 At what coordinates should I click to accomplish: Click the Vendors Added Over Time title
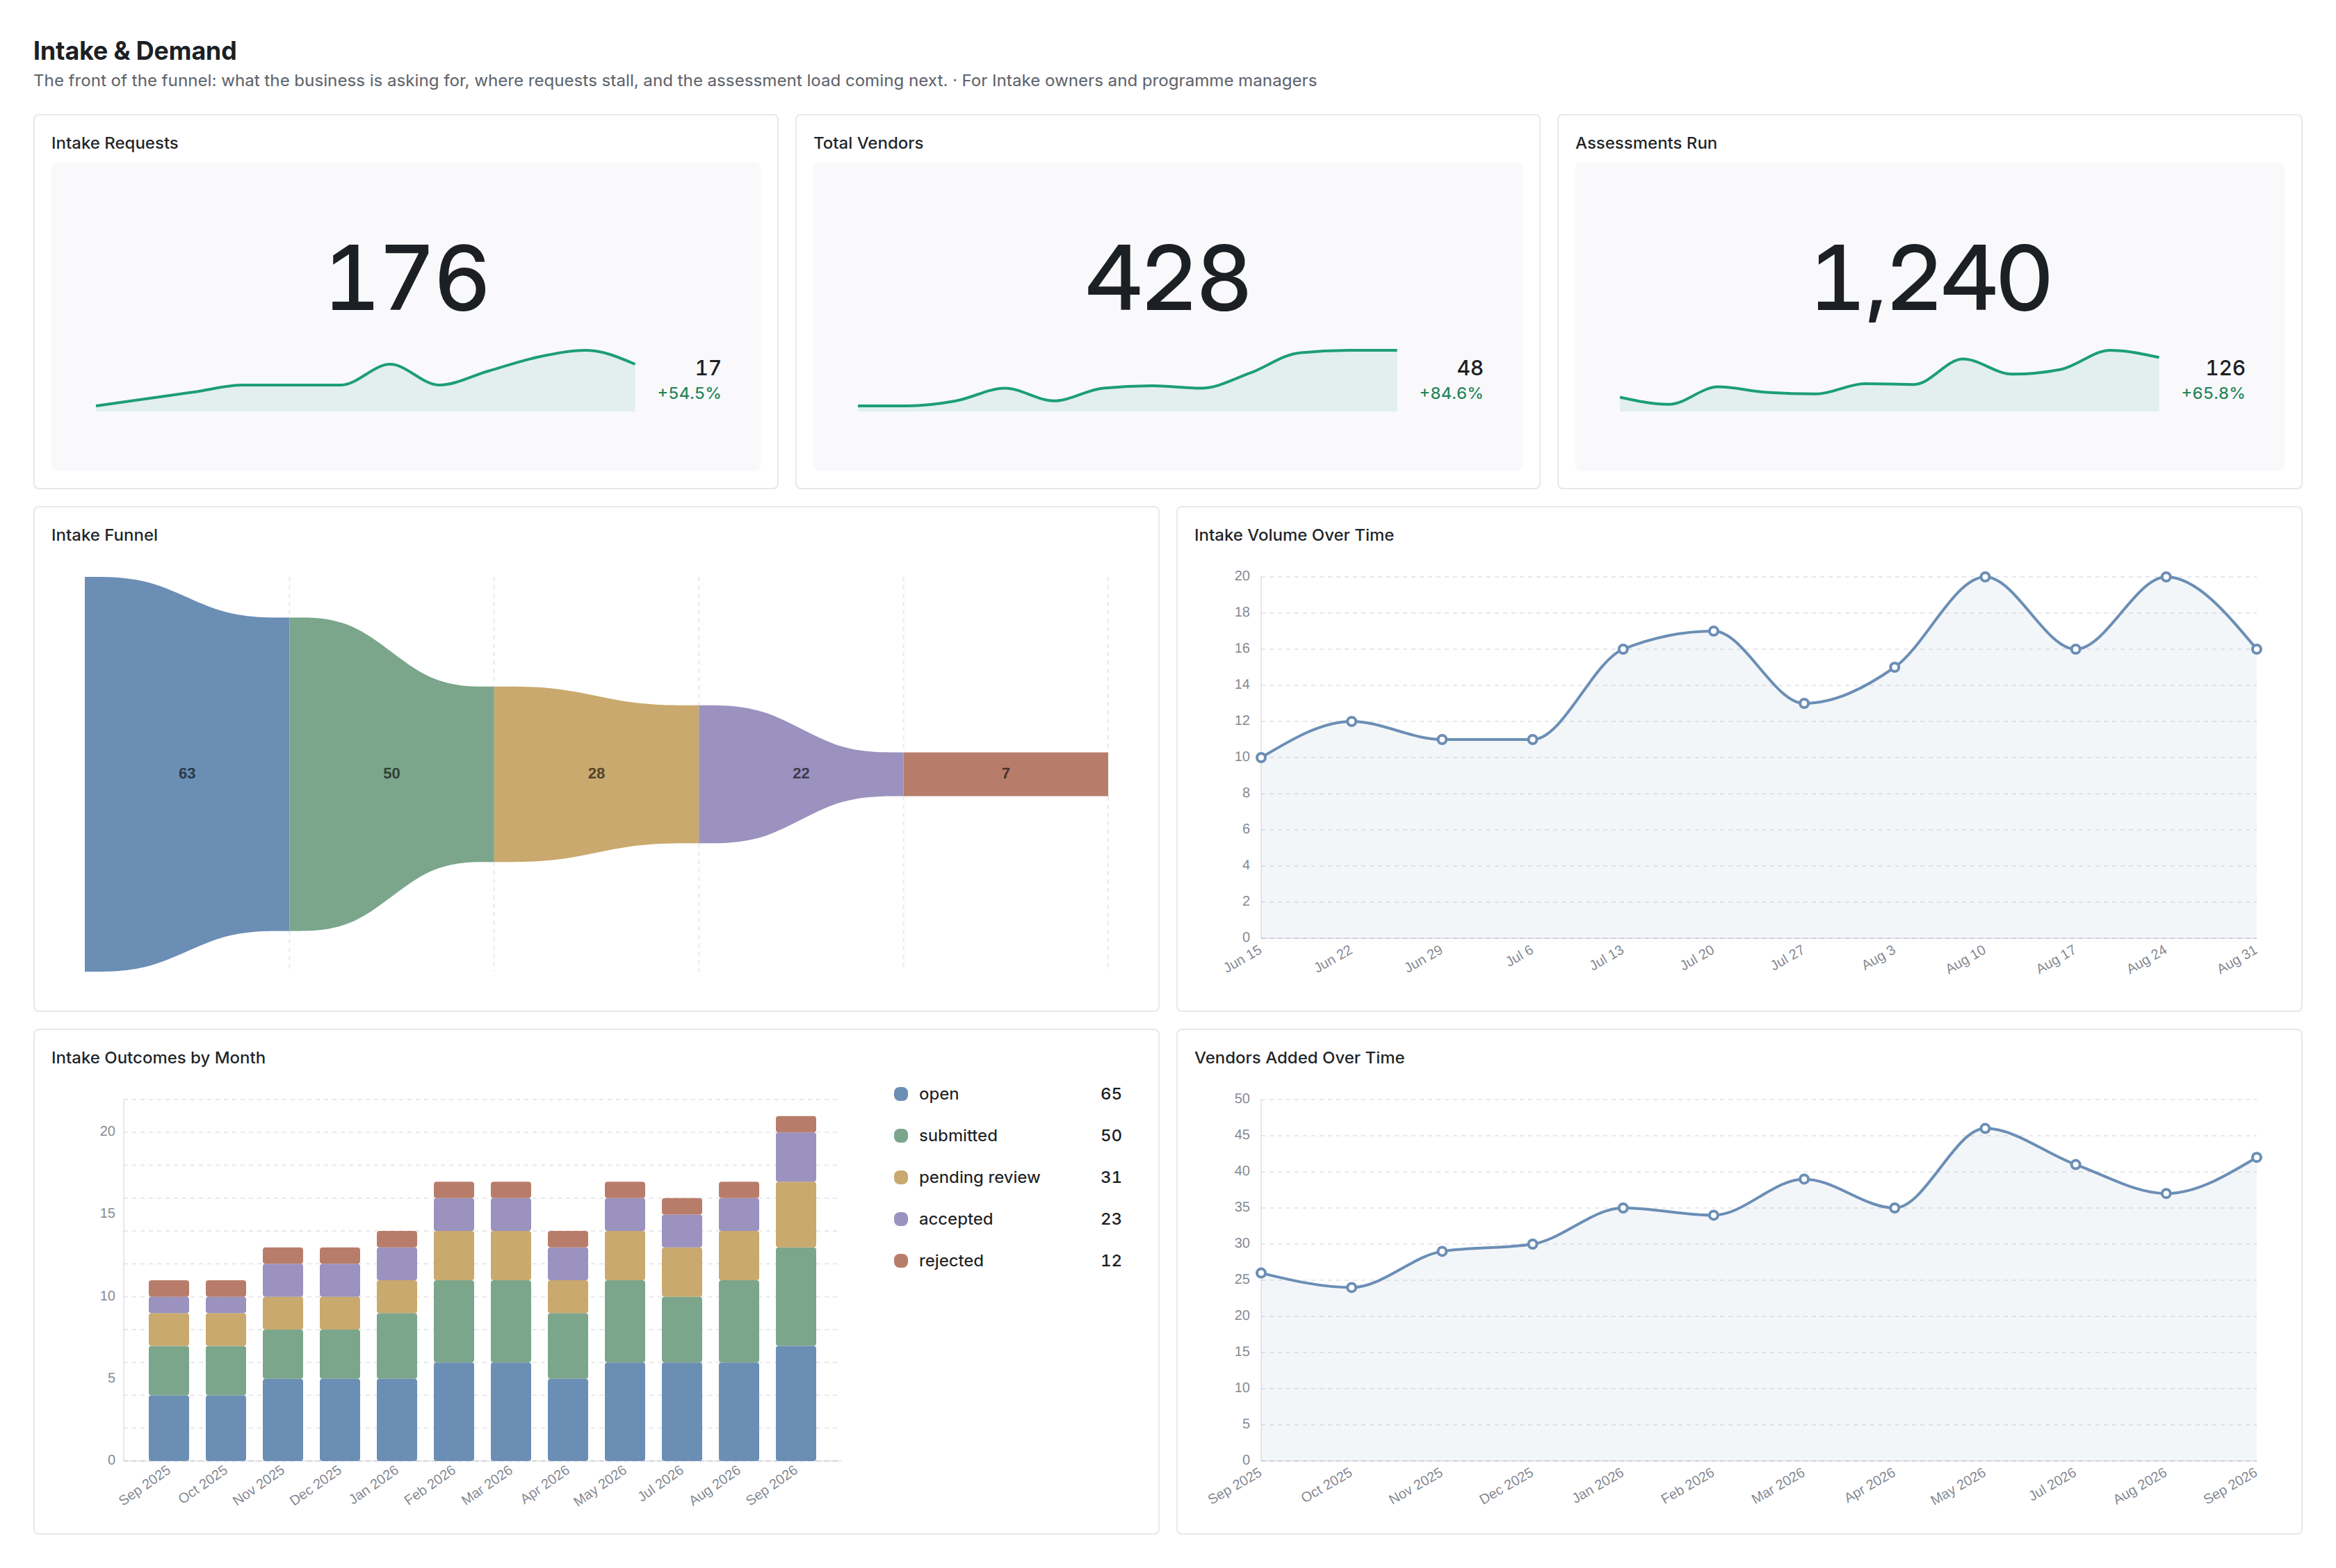pos(1299,1058)
